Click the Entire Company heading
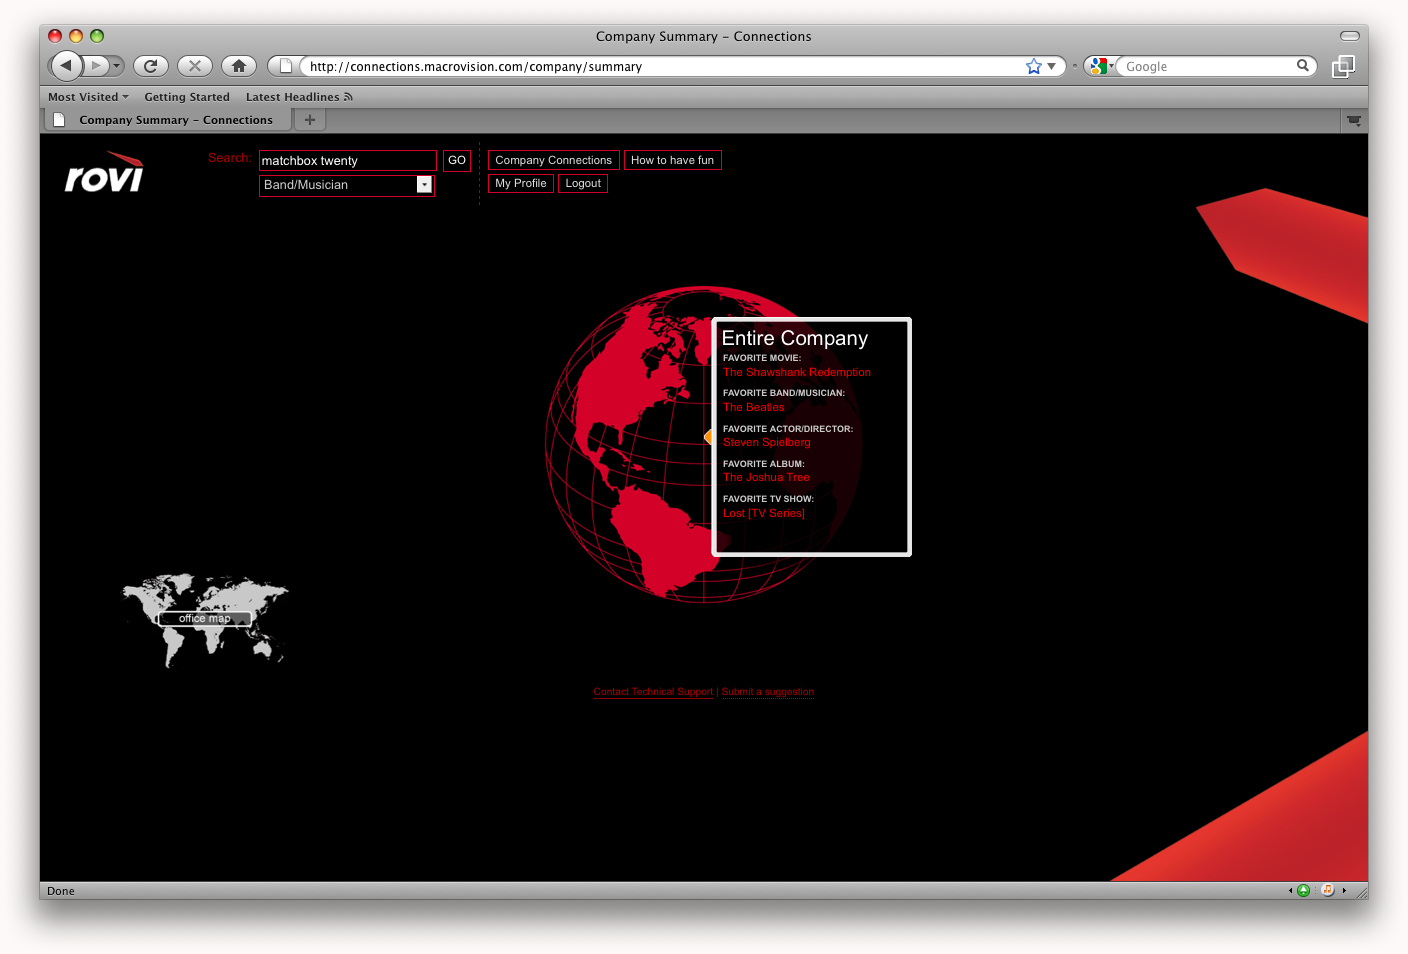Image resolution: width=1408 pixels, height=954 pixels. point(795,339)
